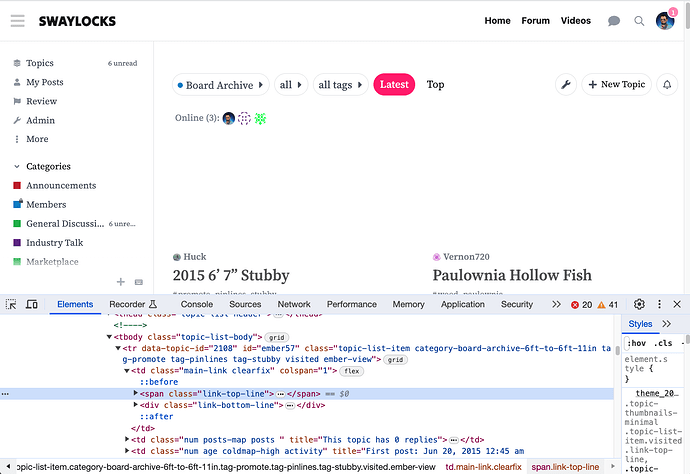The height and width of the screenshot is (474, 690).
Task: Click the bell notification level button
Action: click(x=667, y=85)
